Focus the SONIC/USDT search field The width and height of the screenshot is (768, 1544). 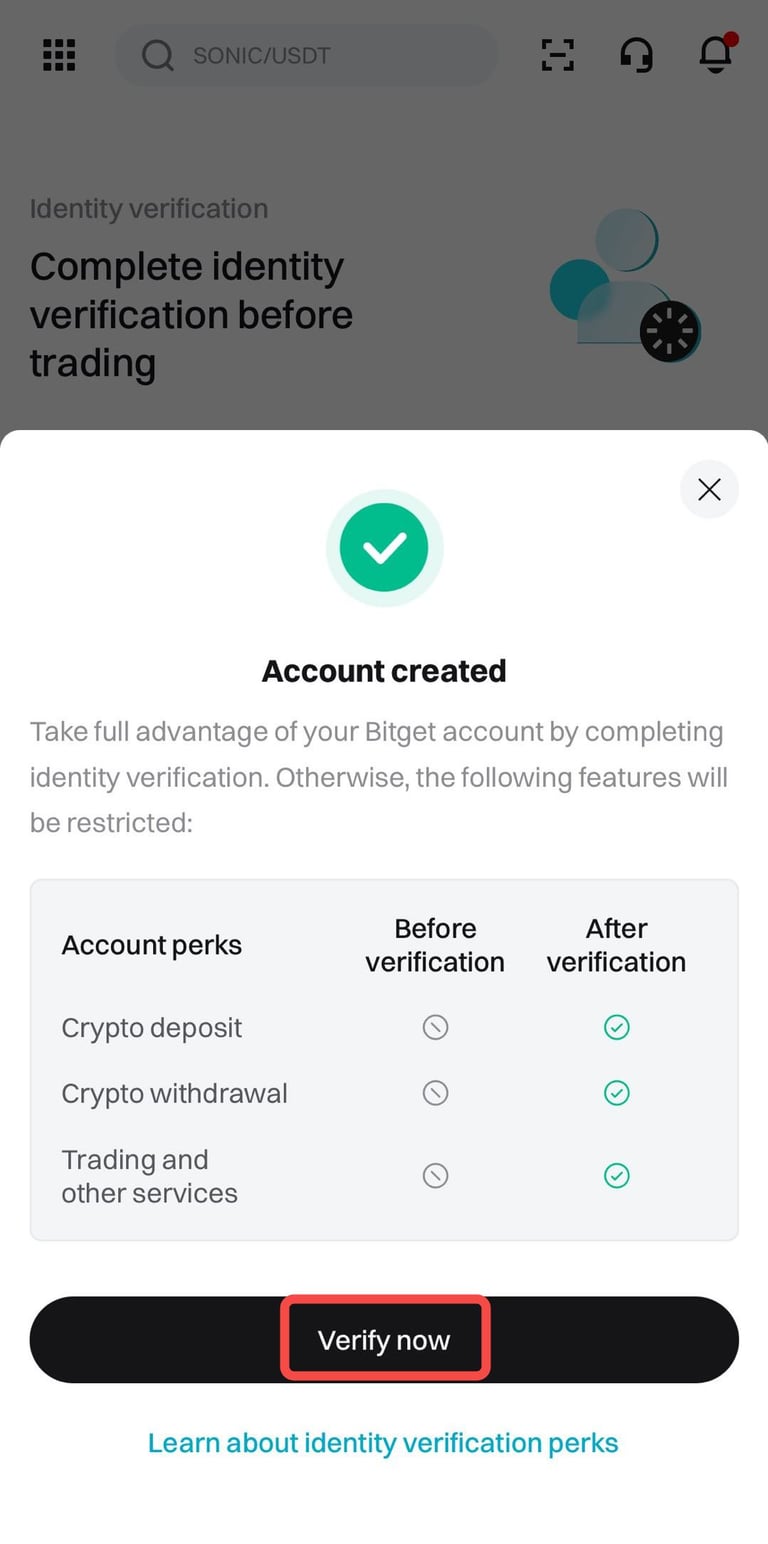[x=320, y=55]
